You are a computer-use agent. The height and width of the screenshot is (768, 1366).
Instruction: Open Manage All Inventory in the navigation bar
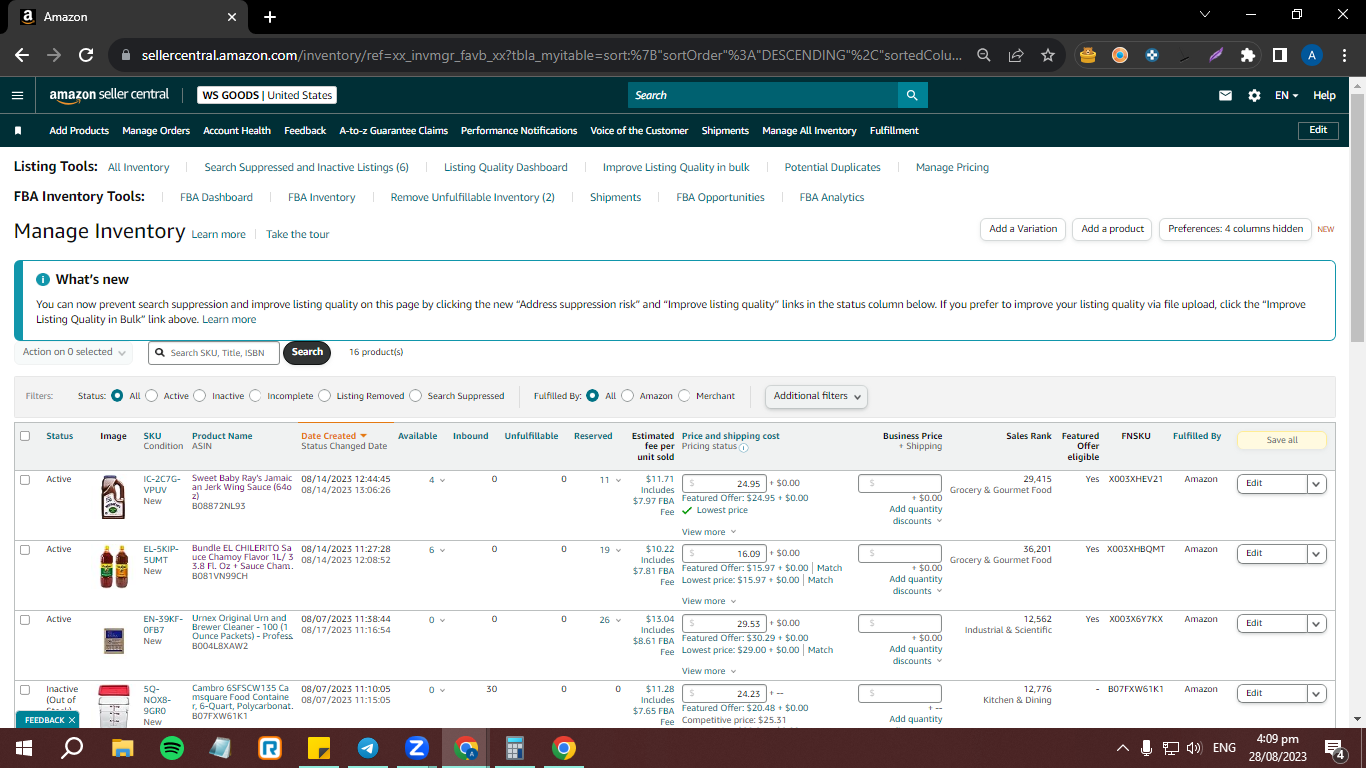pyautogui.click(x=809, y=131)
